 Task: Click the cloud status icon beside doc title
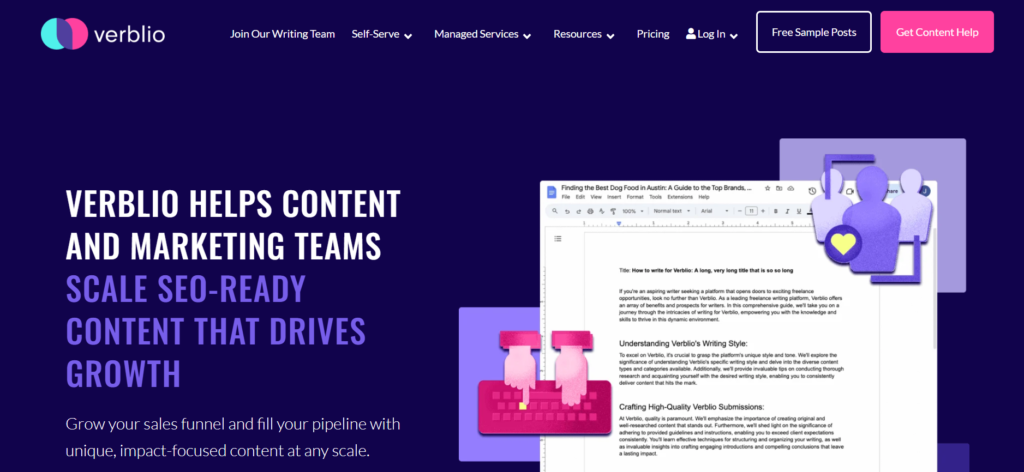791,188
